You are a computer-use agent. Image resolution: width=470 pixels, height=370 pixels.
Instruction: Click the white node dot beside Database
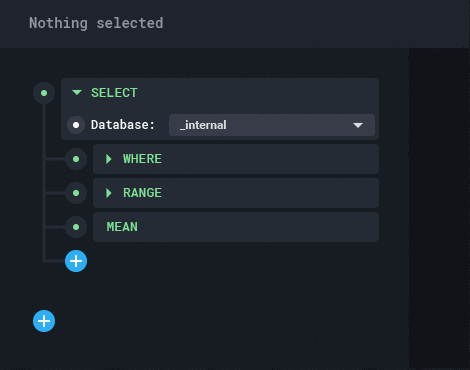(x=76, y=125)
